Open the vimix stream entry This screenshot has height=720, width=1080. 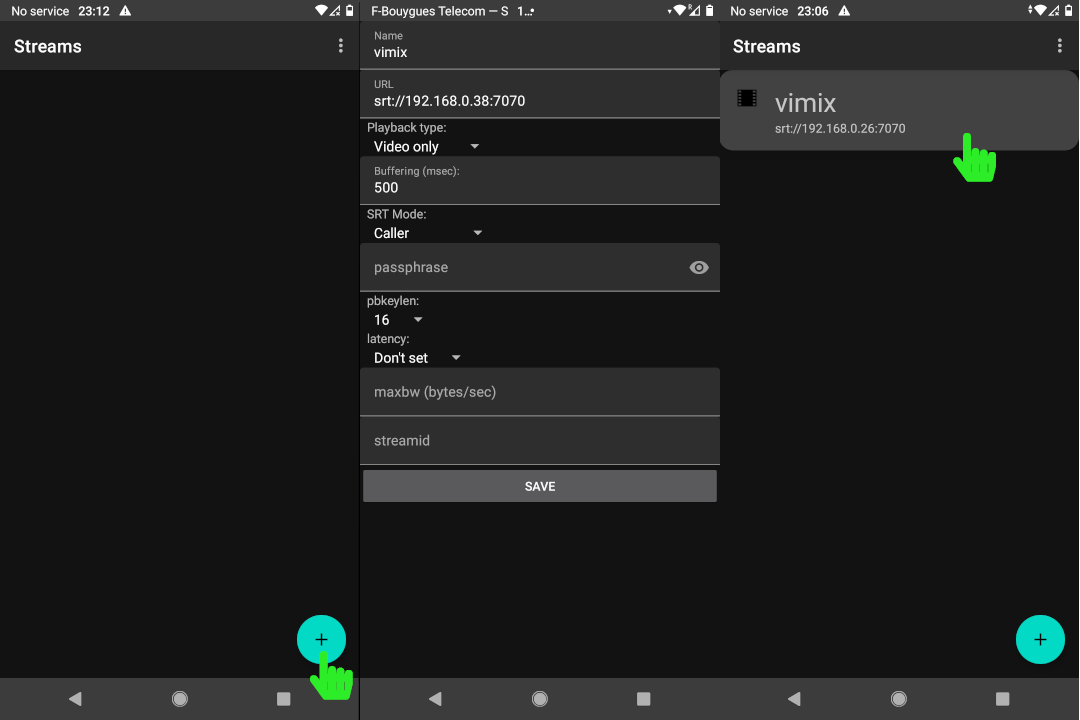tap(898, 110)
